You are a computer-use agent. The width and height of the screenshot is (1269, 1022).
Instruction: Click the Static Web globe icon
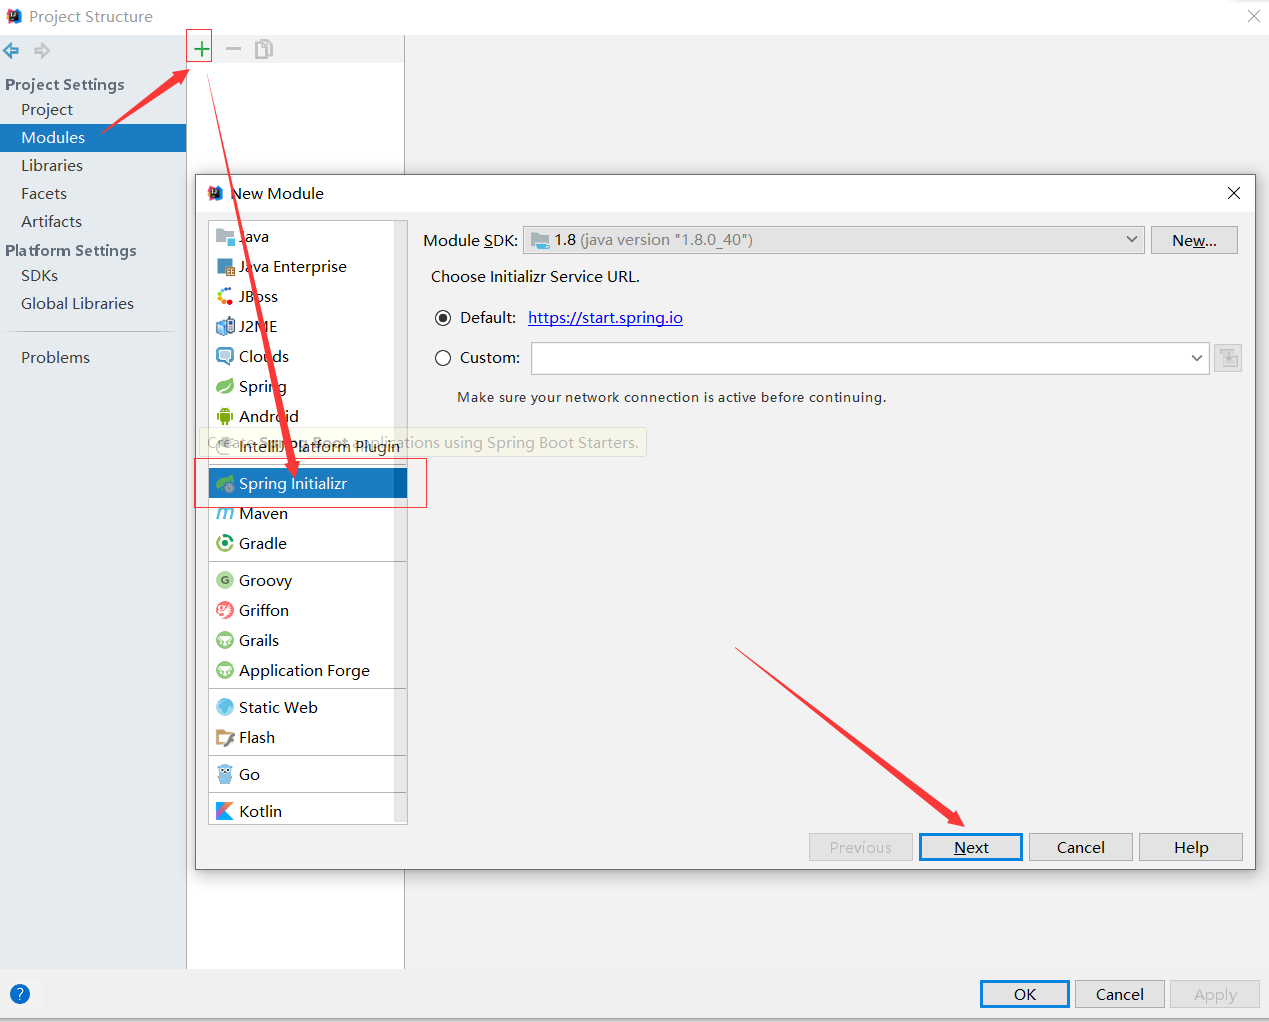pos(225,708)
